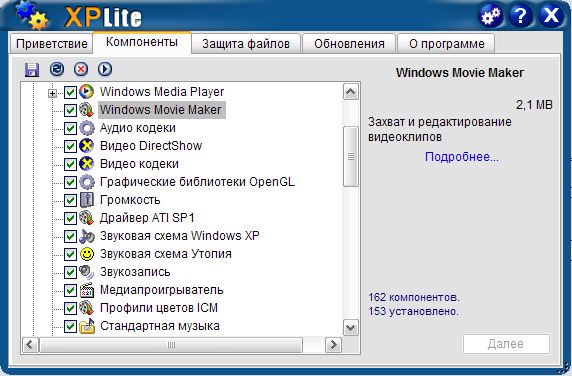This screenshot has height=376, width=572.
Task: Click the refresh toolbar icon
Action: pos(57,69)
